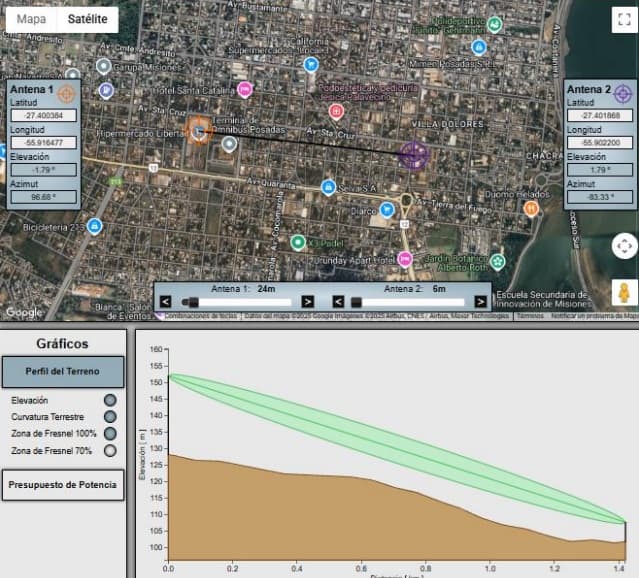Switch to the Mapa view tab
This screenshot has height=578, width=639.
pos(31,19)
